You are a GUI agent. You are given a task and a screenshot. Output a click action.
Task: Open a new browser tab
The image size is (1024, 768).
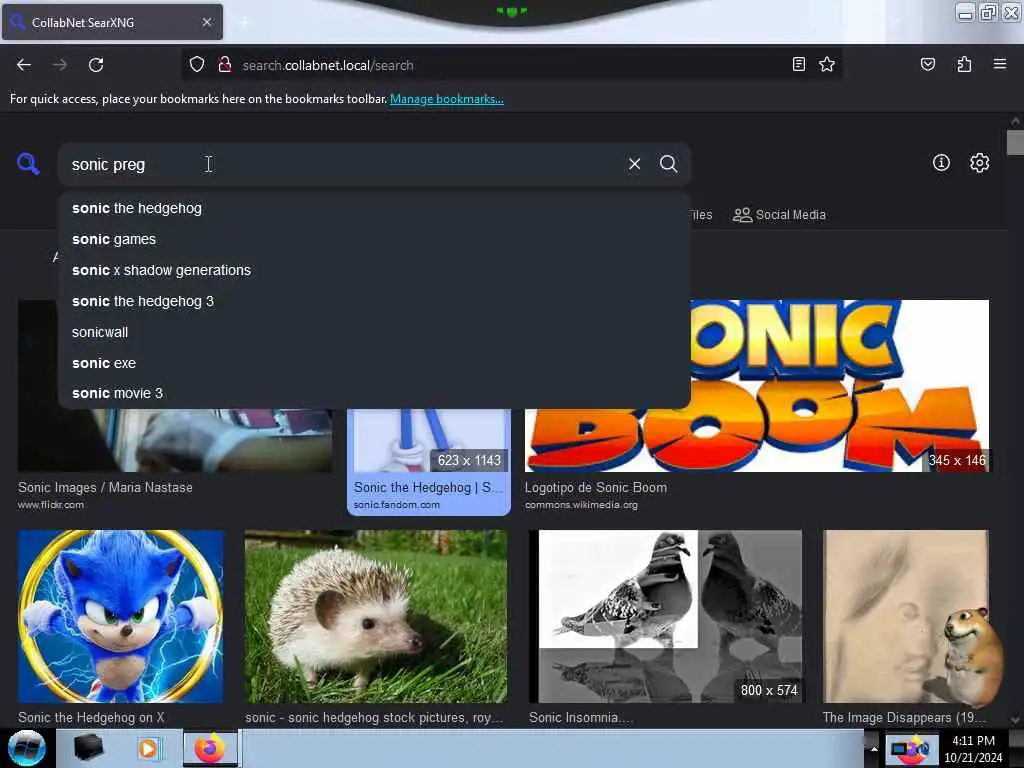pos(245,22)
